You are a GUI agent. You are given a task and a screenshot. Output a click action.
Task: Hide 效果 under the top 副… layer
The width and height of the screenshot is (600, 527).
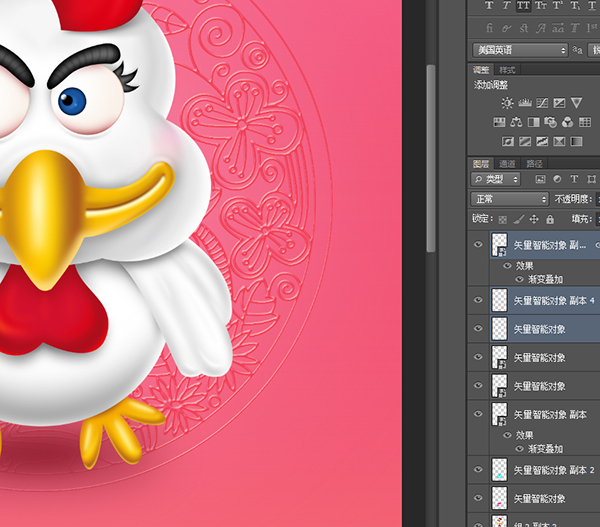(x=507, y=265)
